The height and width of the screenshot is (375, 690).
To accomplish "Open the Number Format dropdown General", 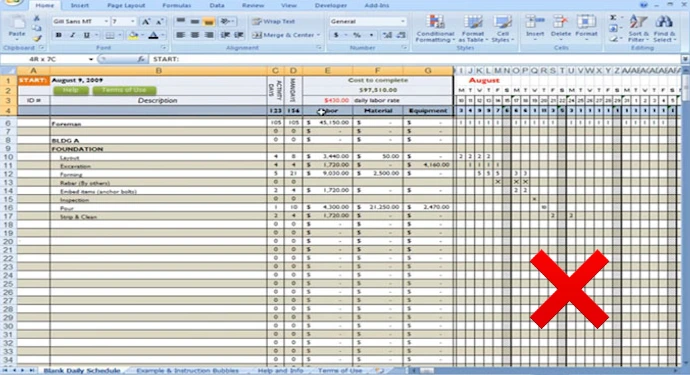I will coord(403,22).
